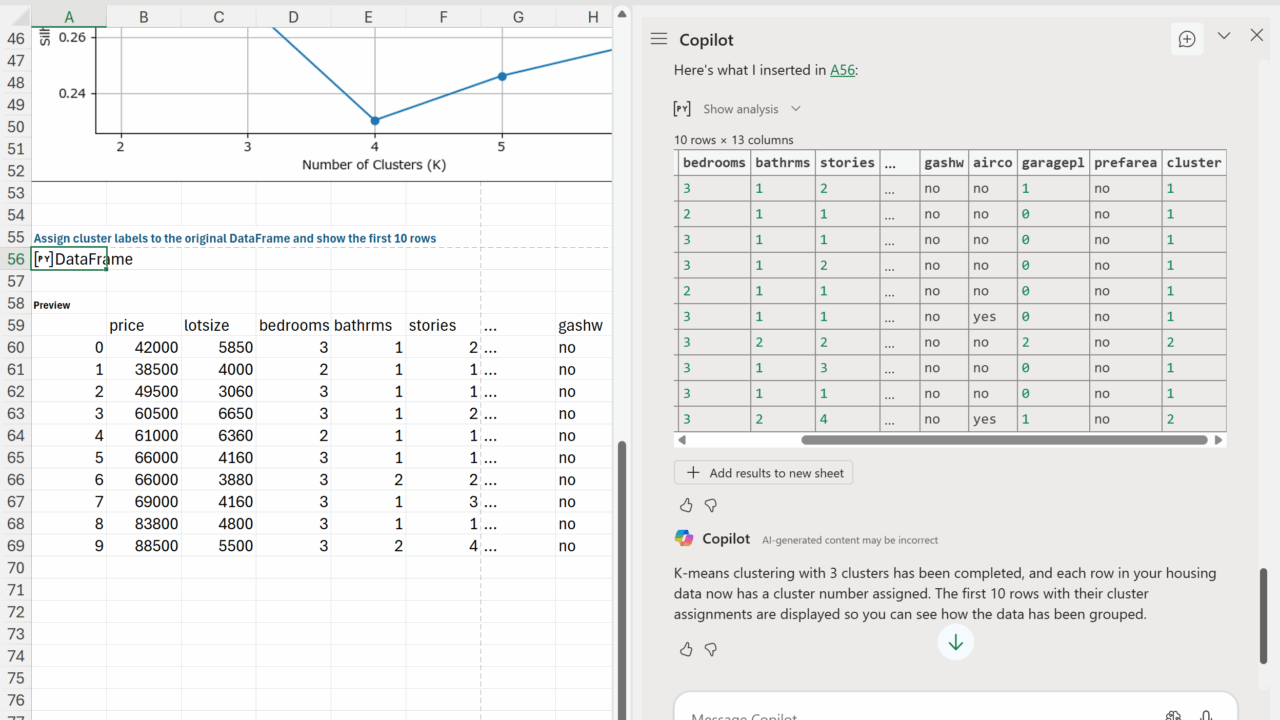This screenshot has height=720, width=1280.
Task: Select cell A56 containing DataFrame
Action: click(69, 259)
